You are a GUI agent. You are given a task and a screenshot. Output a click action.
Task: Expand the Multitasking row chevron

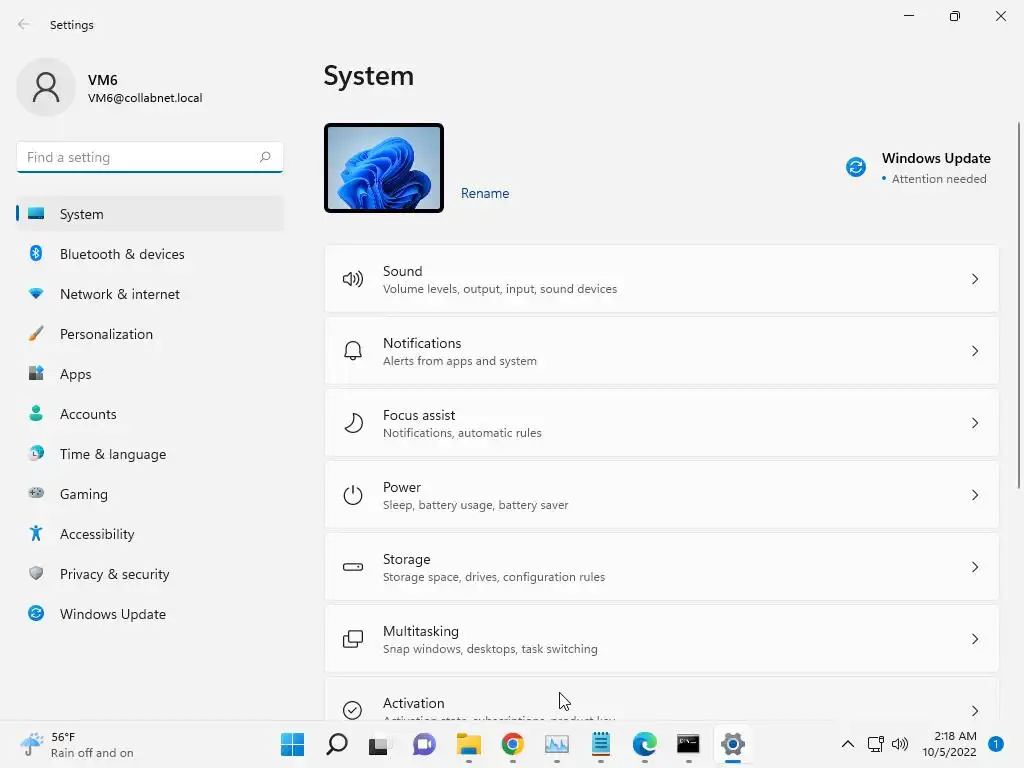974,639
